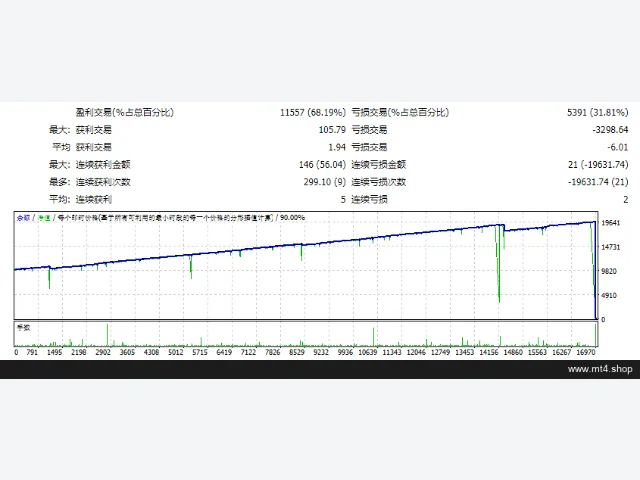Viewport: 640px width, 480px height.
Task: Click the 余额 legend label in chart
Action: [23, 218]
